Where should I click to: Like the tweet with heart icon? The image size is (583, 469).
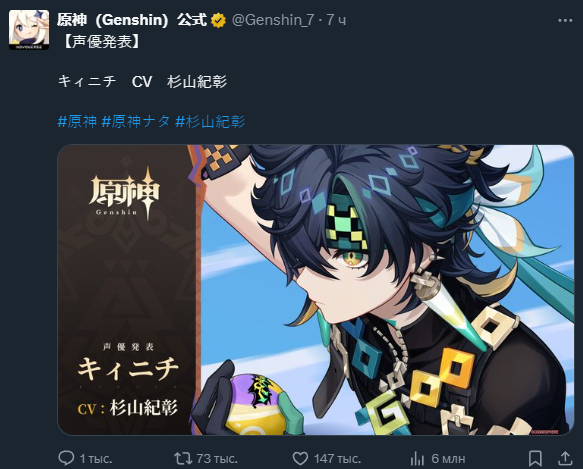(300, 459)
